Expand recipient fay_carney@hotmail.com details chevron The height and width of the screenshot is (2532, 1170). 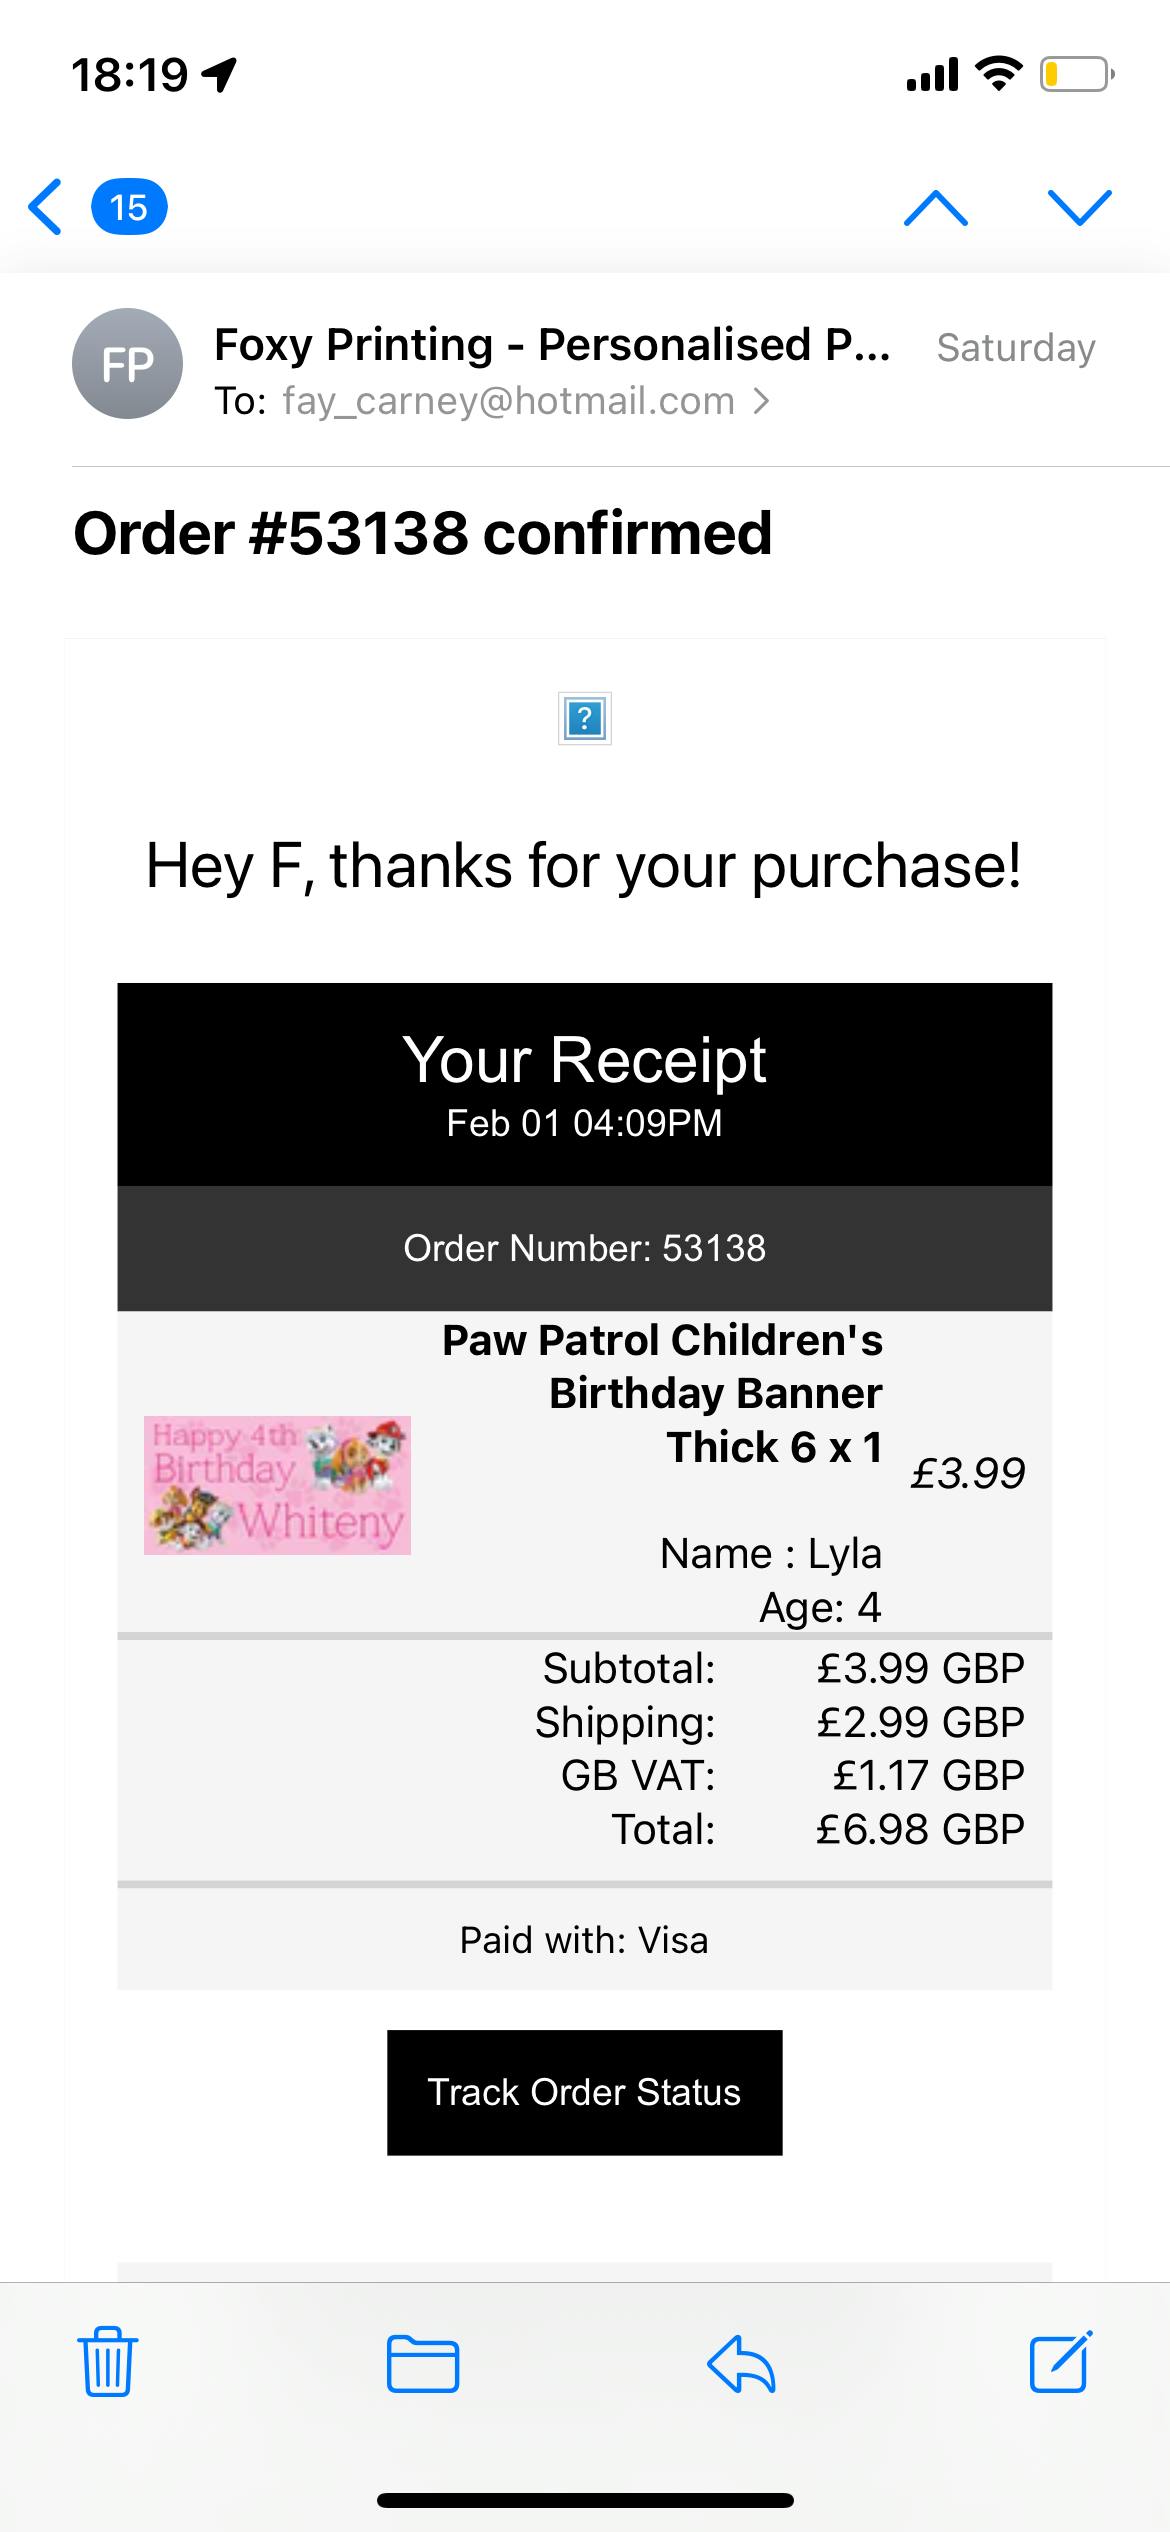point(762,402)
